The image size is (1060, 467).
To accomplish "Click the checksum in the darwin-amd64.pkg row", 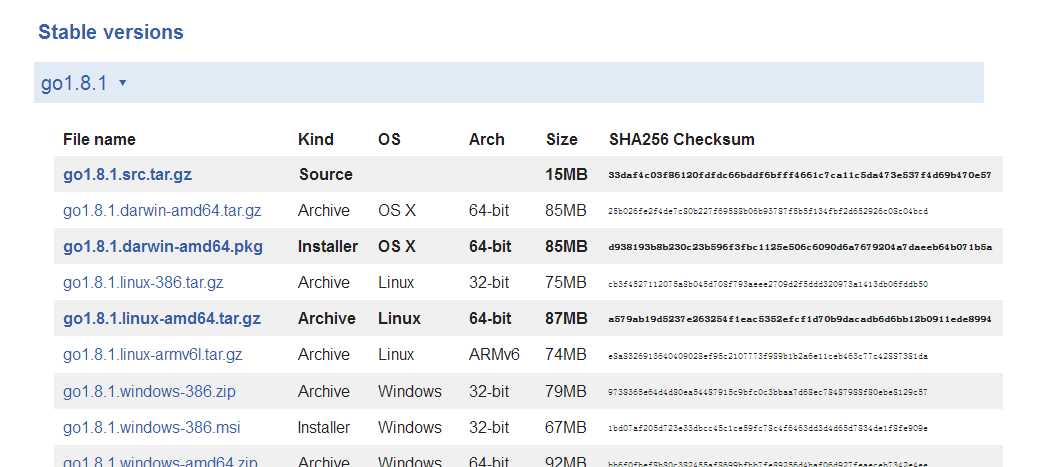I will pos(799,247).
